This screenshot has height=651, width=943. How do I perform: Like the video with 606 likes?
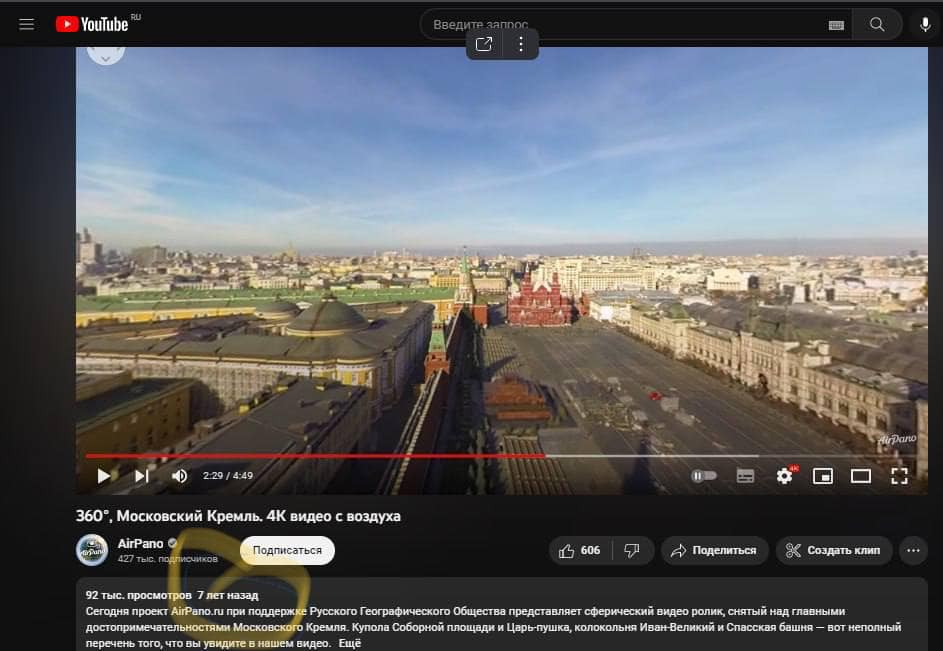[x=580, y=550]
